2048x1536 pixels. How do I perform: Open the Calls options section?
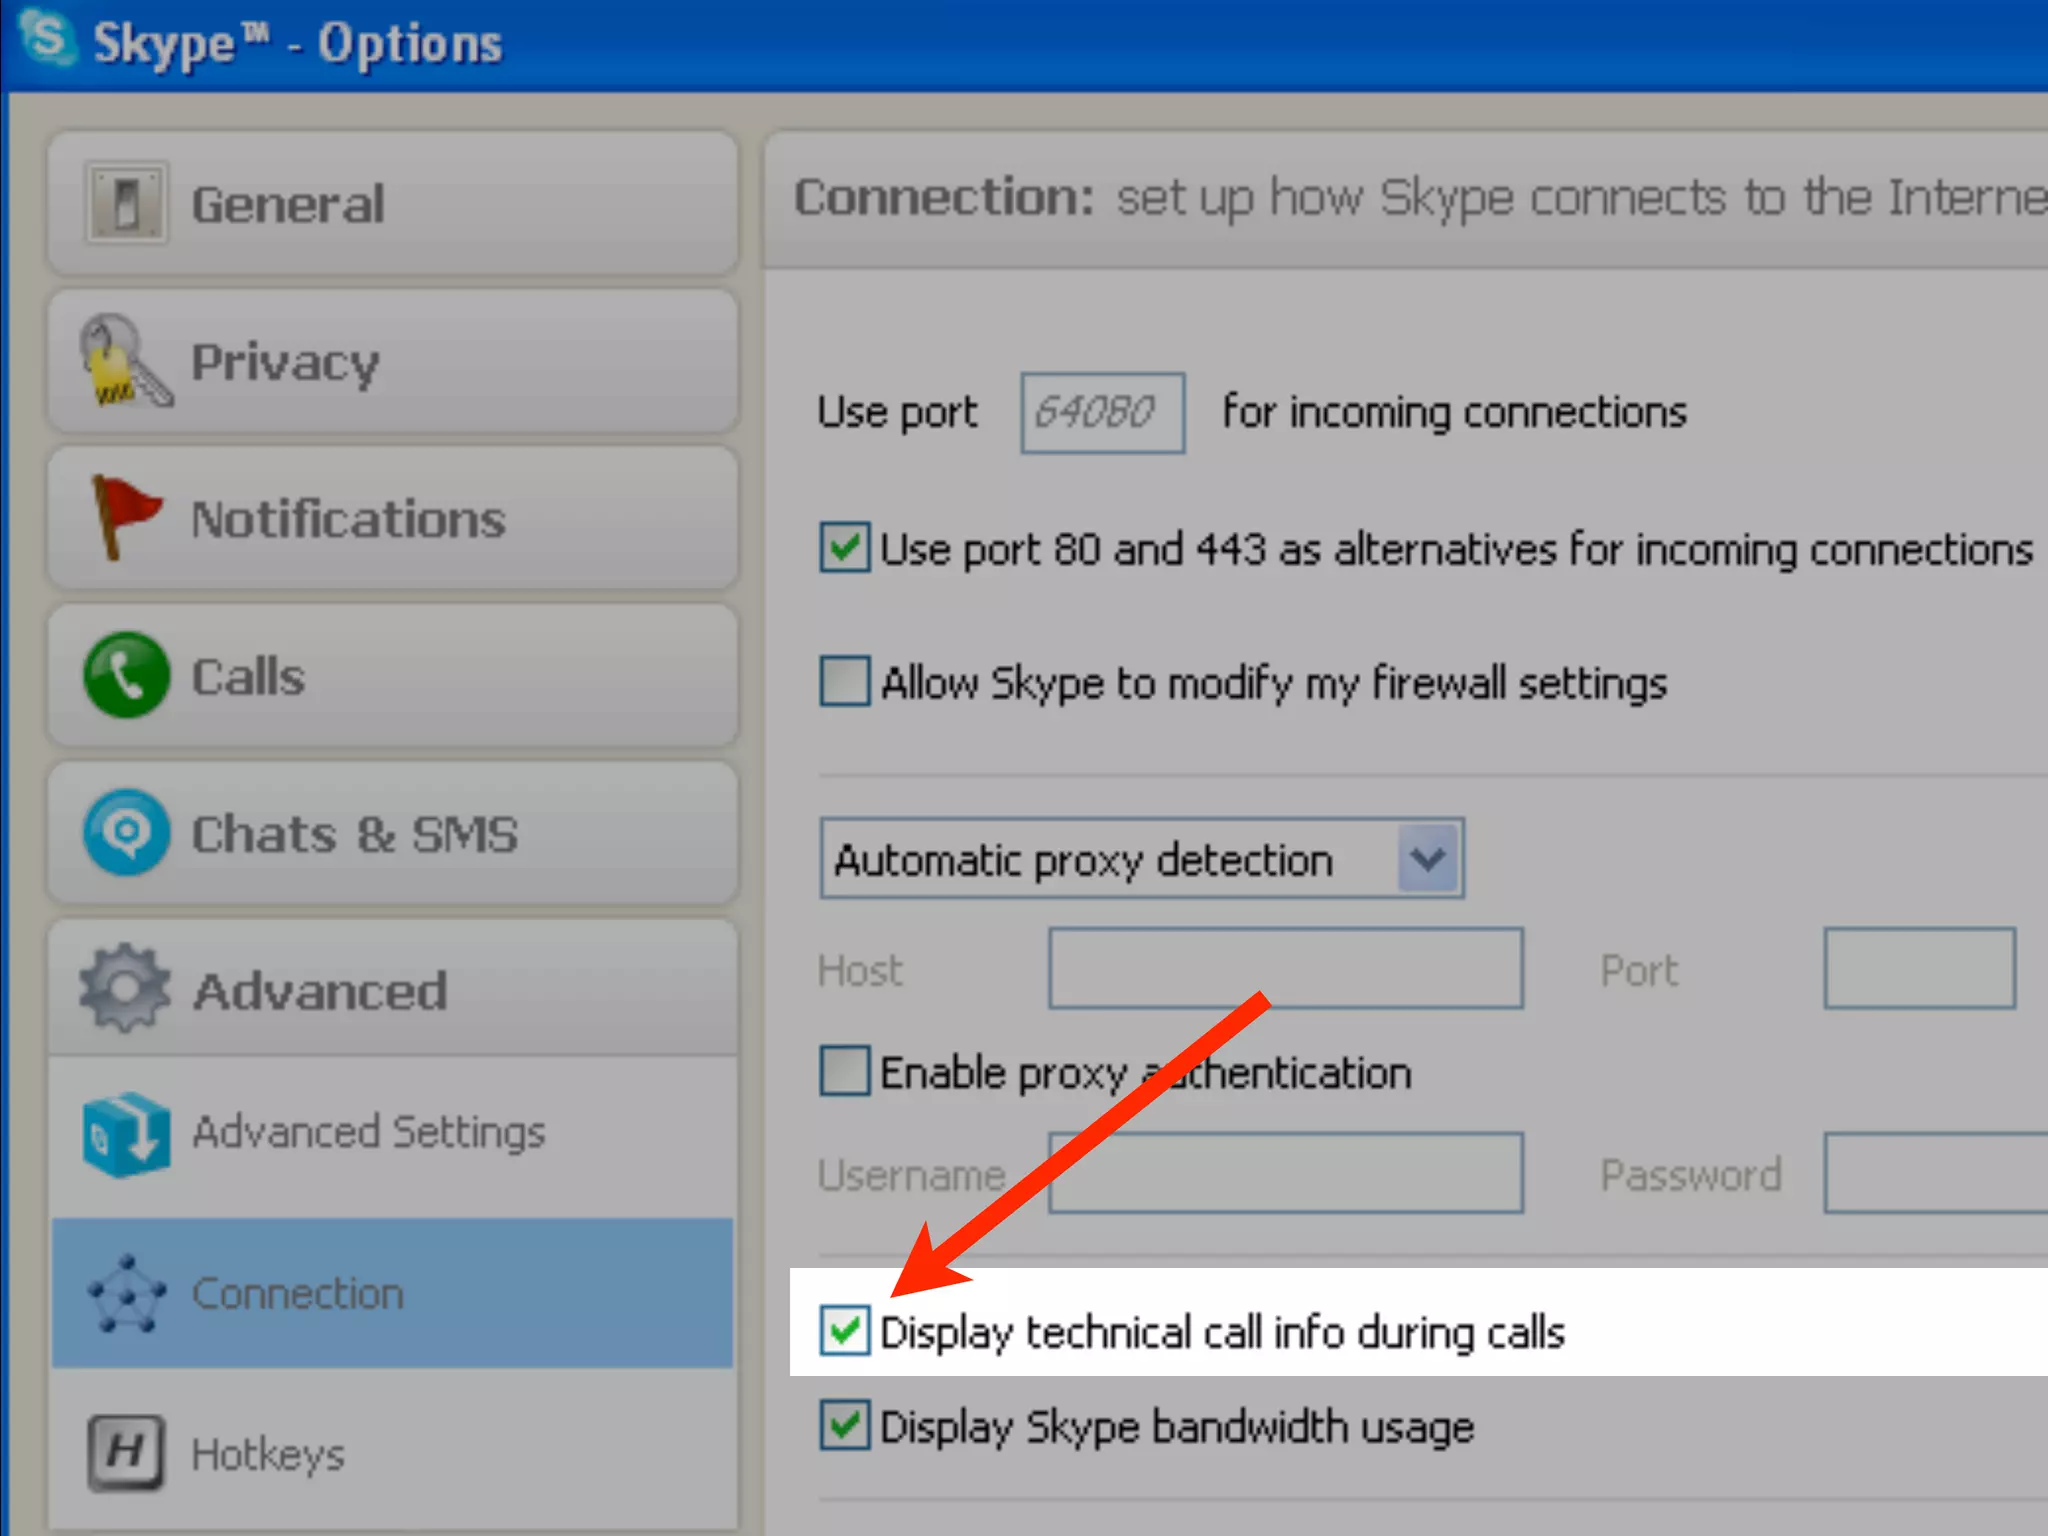pos(392,675)
